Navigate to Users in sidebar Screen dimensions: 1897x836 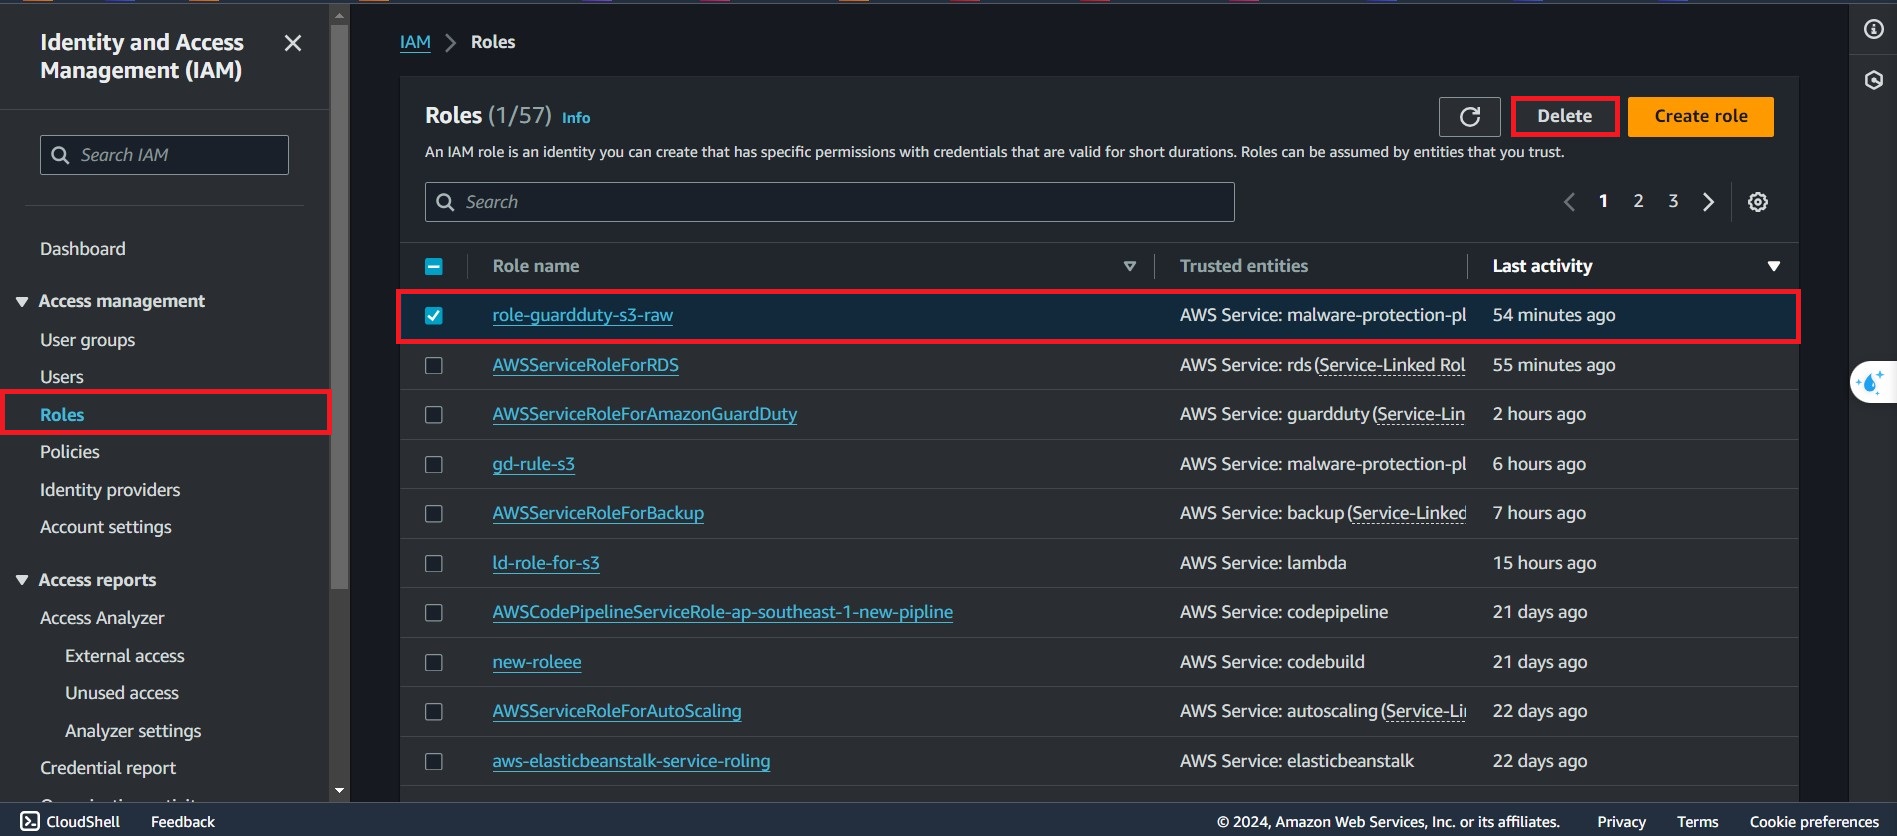coord(62,377)
